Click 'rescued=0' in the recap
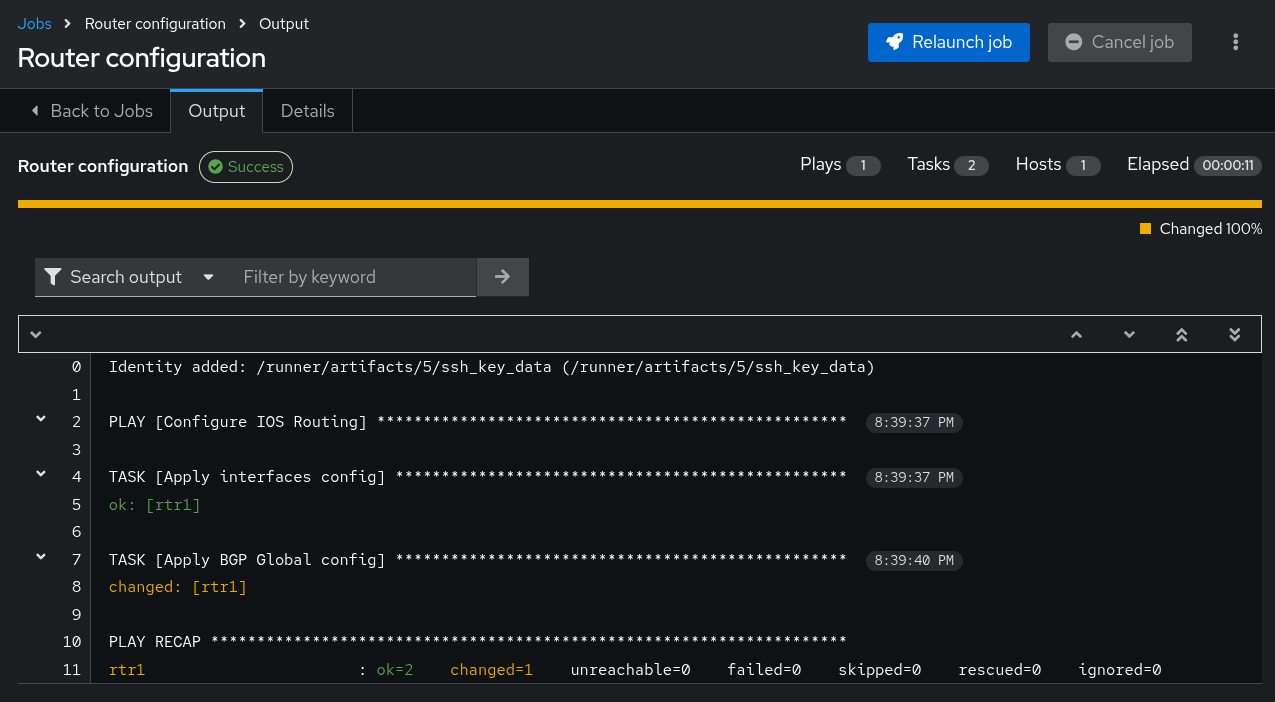Viewport: 1275px width, 702px height. coord(1000,670)
